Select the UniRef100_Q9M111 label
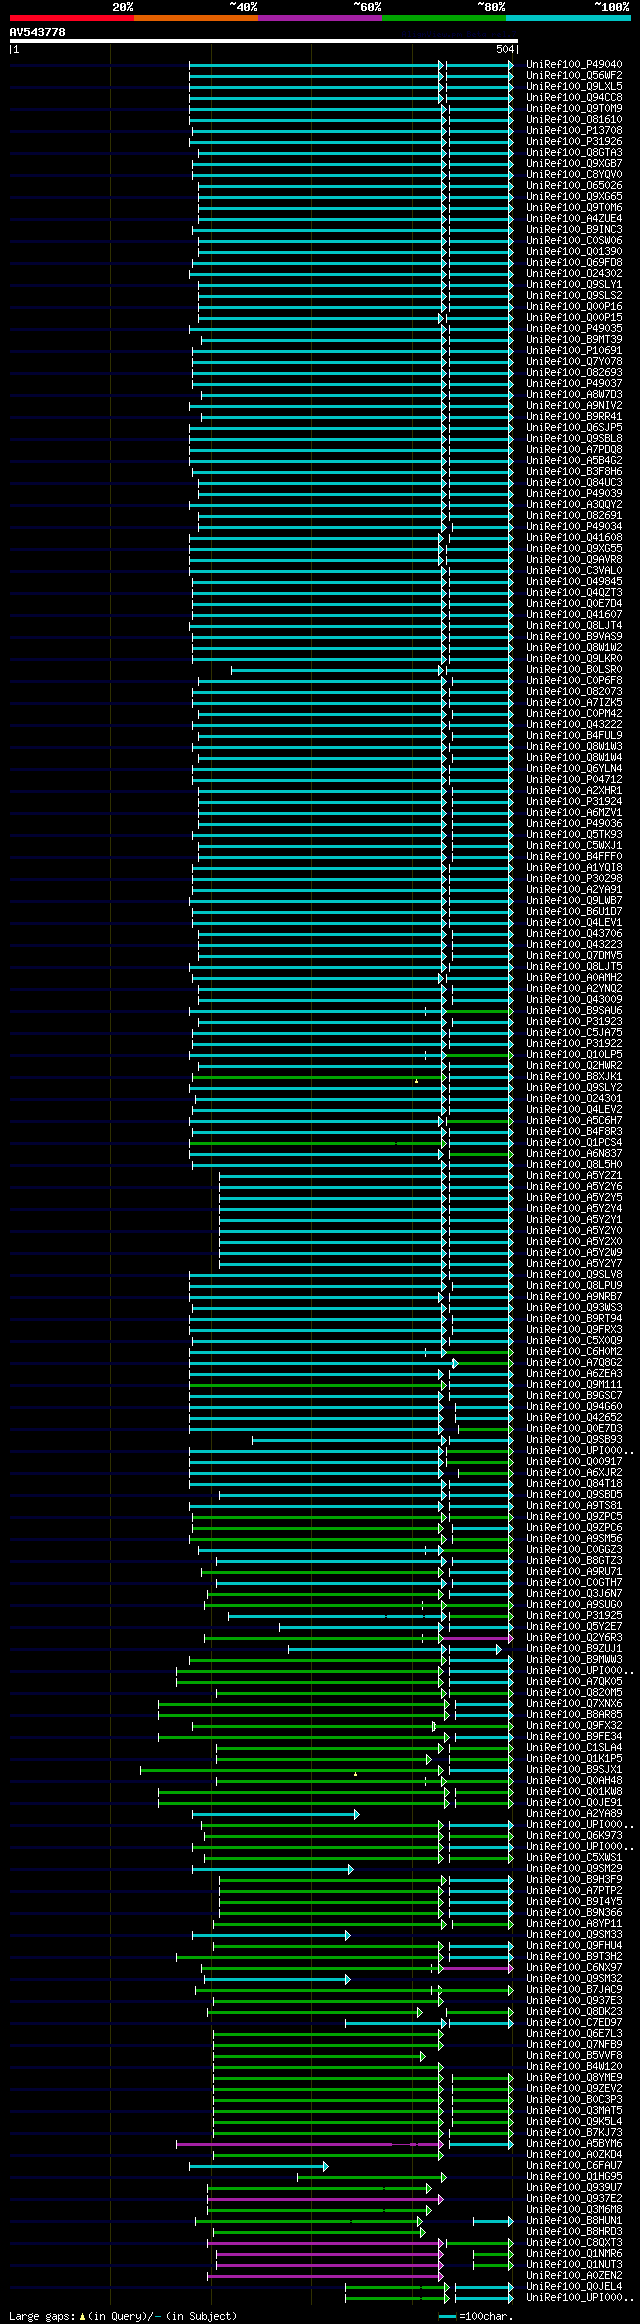The image size is (640, 2324). [x=574, y=1384]
